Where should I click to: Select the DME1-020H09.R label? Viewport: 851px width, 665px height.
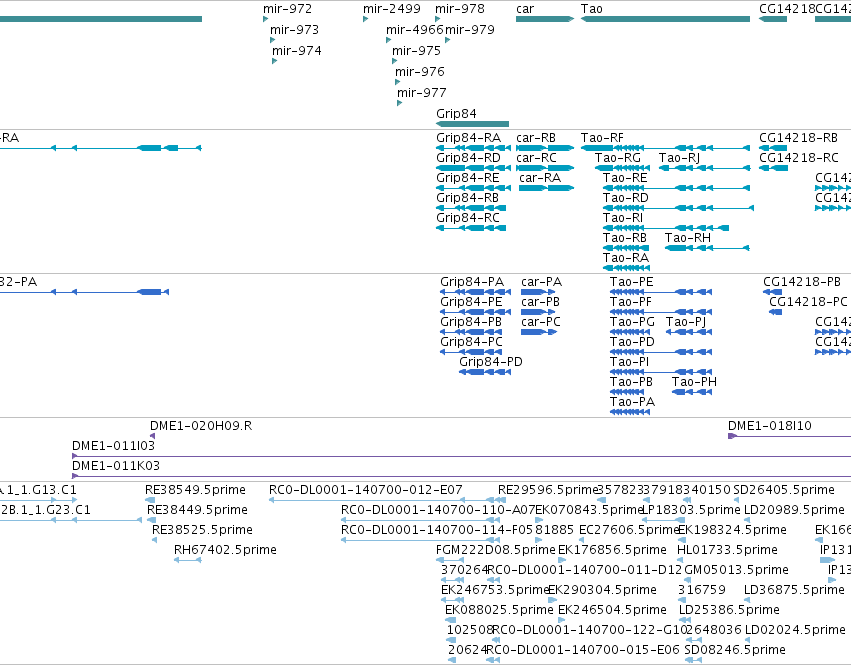pos(201,426)
